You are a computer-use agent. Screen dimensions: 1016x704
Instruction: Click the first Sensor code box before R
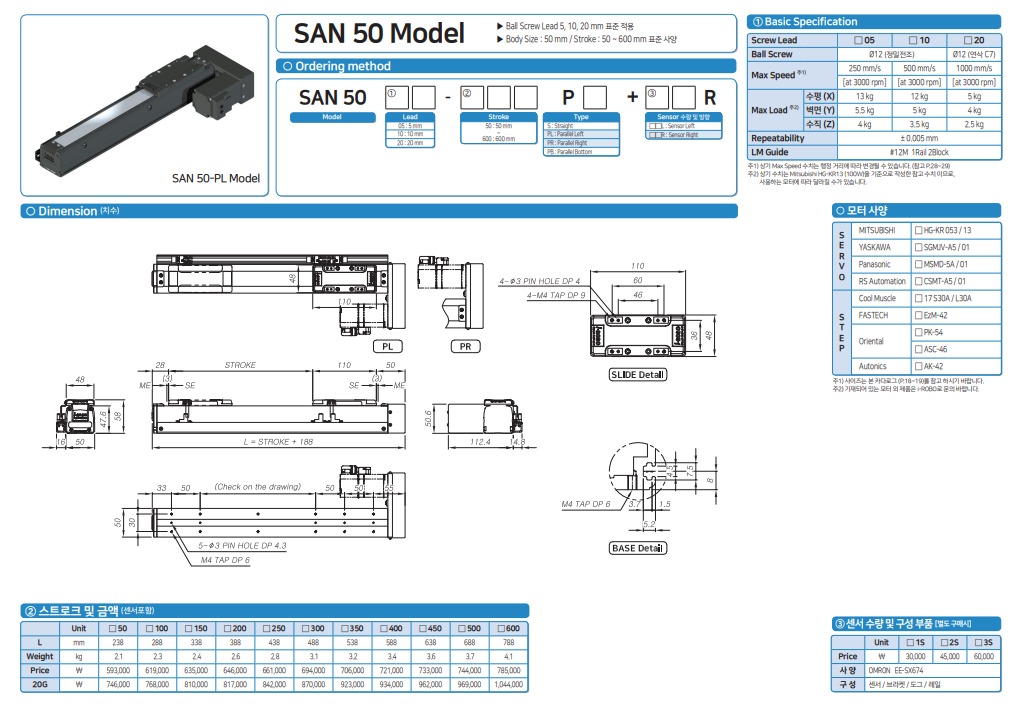(658, 98)
